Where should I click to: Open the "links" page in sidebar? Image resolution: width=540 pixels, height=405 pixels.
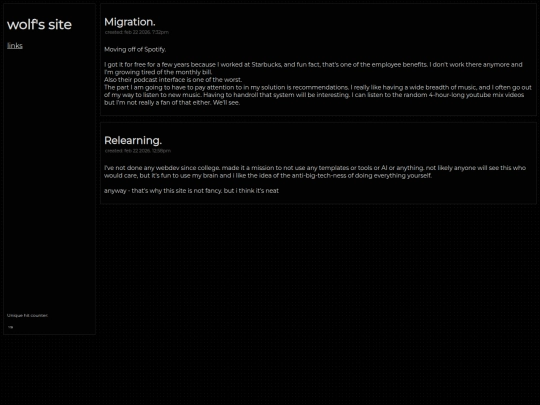[15, 45]
